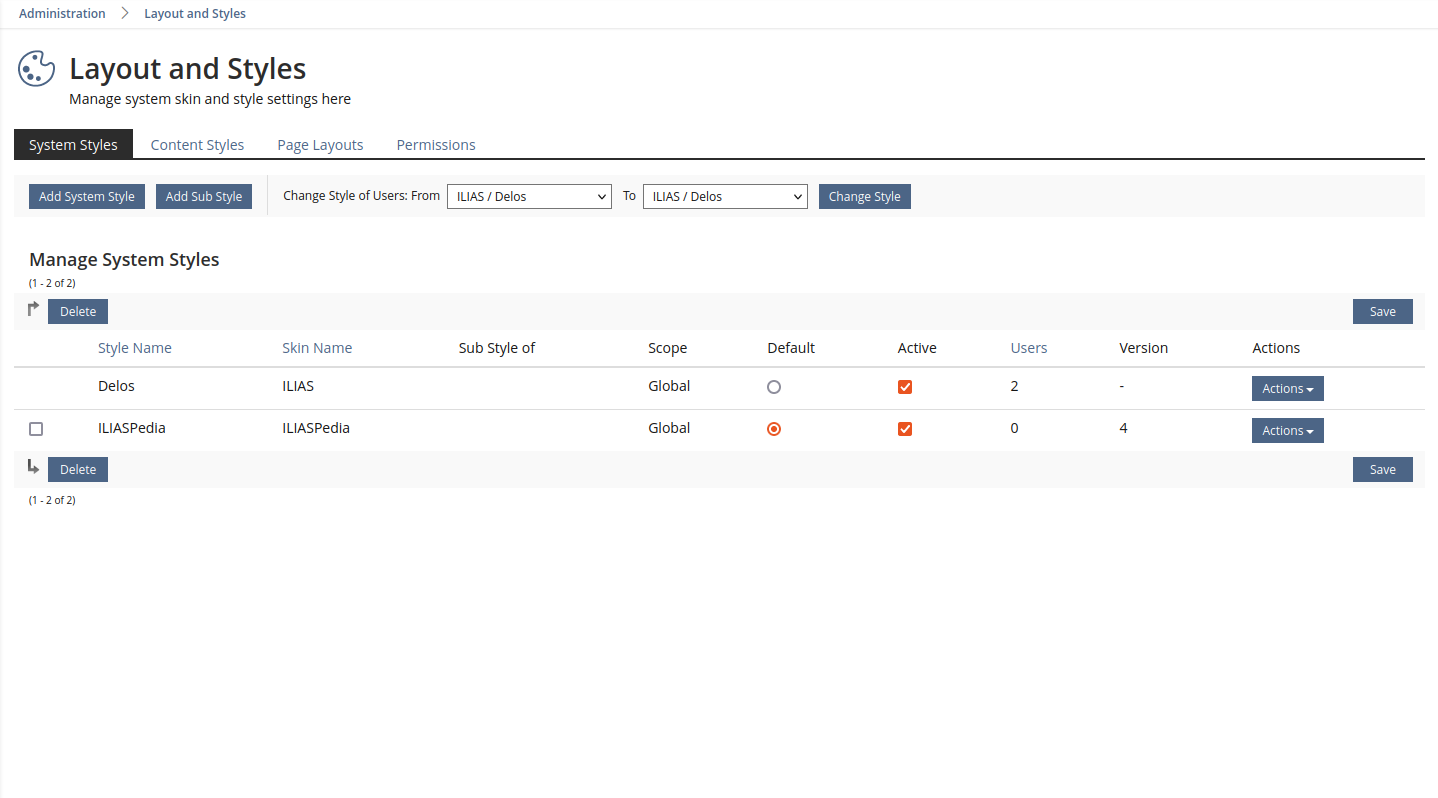The width and height of the screenshot is (1438, 798).
Task: Click the top Save button
Action: click(1383, 311)
